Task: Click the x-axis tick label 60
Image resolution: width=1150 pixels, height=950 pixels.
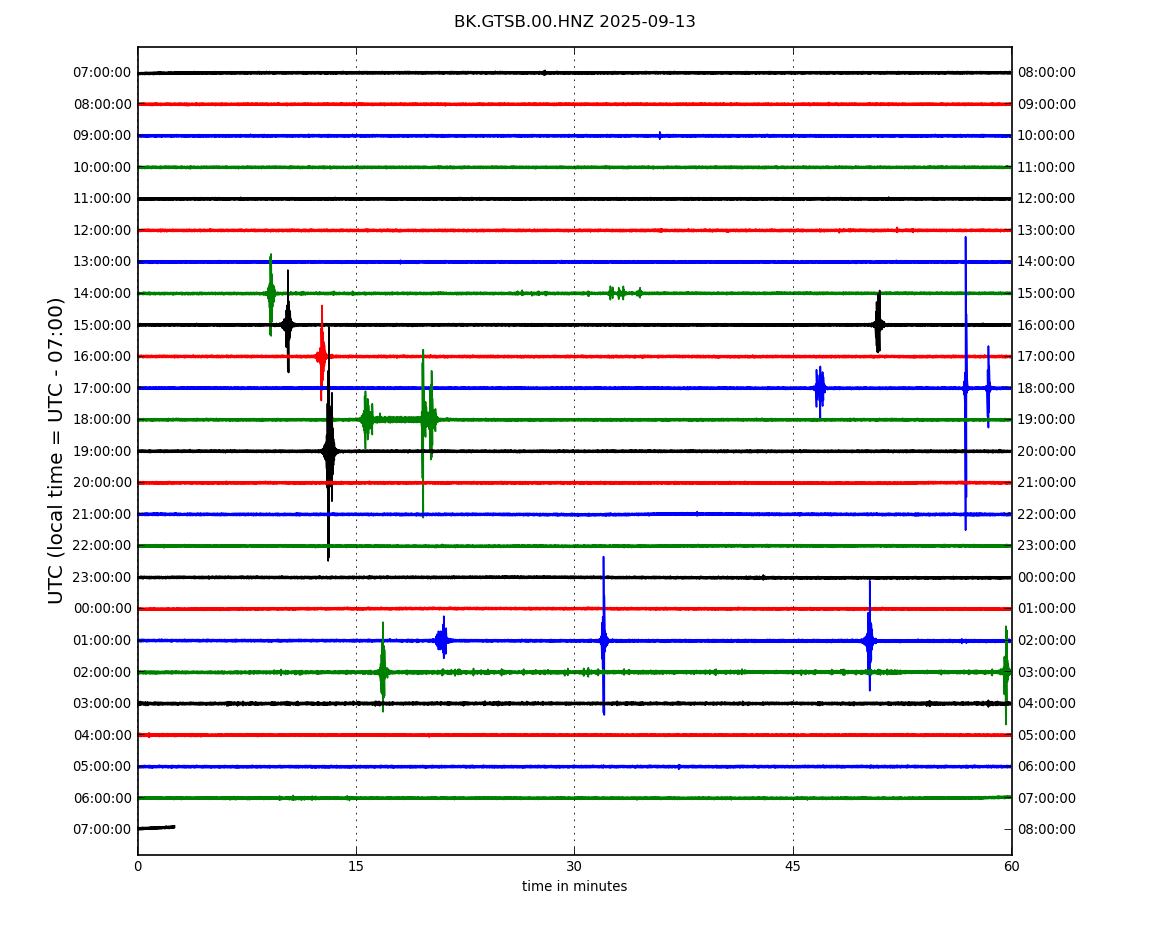Action: pyautogui.click(x=1011, y=866)
